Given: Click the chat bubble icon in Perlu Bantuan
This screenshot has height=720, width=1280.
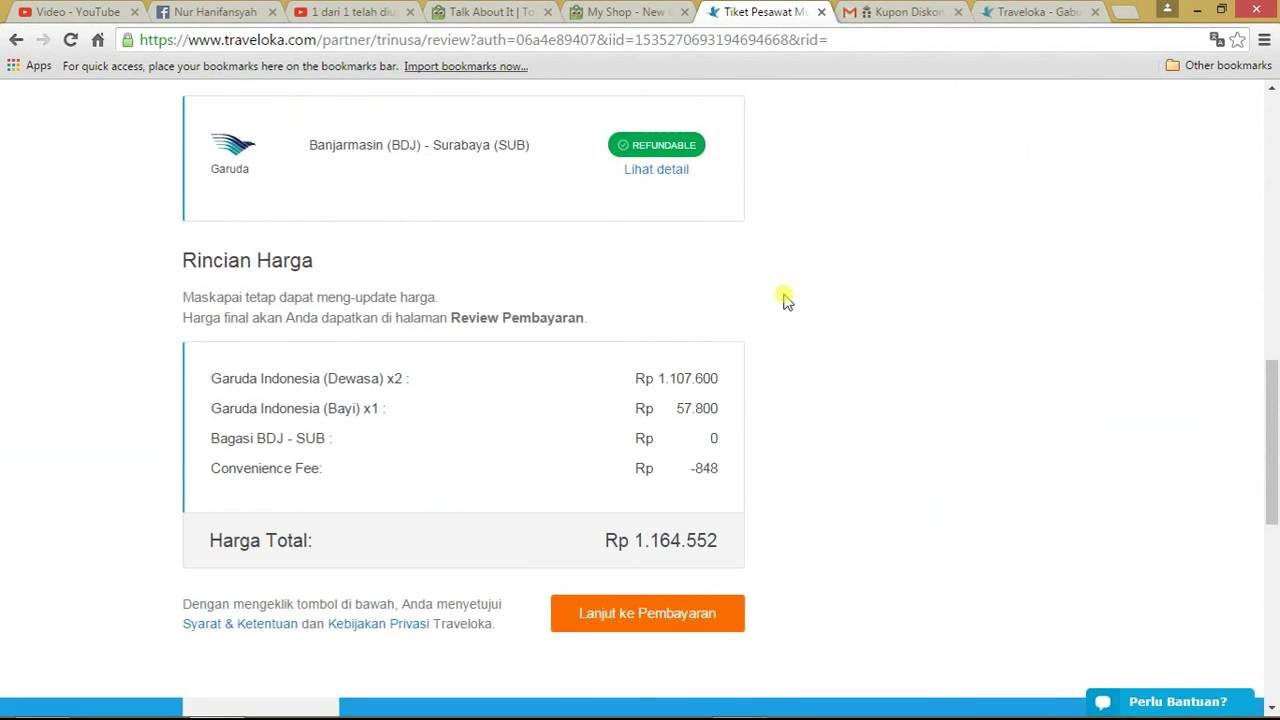Looking at the screenshot, I should click(1103, 703).
